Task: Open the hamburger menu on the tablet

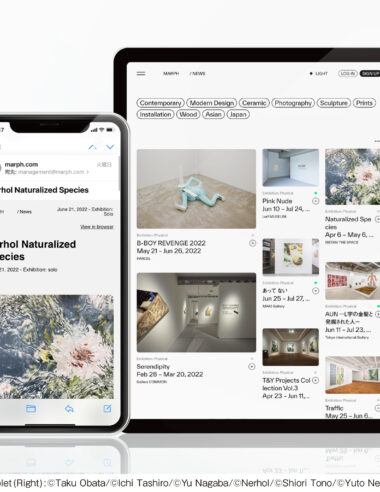Action: coord(141,74)
